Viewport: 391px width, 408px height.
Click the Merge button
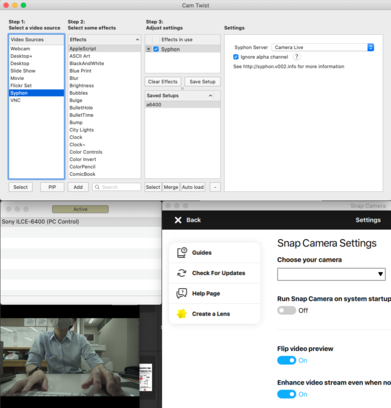(x=171, y=187)
